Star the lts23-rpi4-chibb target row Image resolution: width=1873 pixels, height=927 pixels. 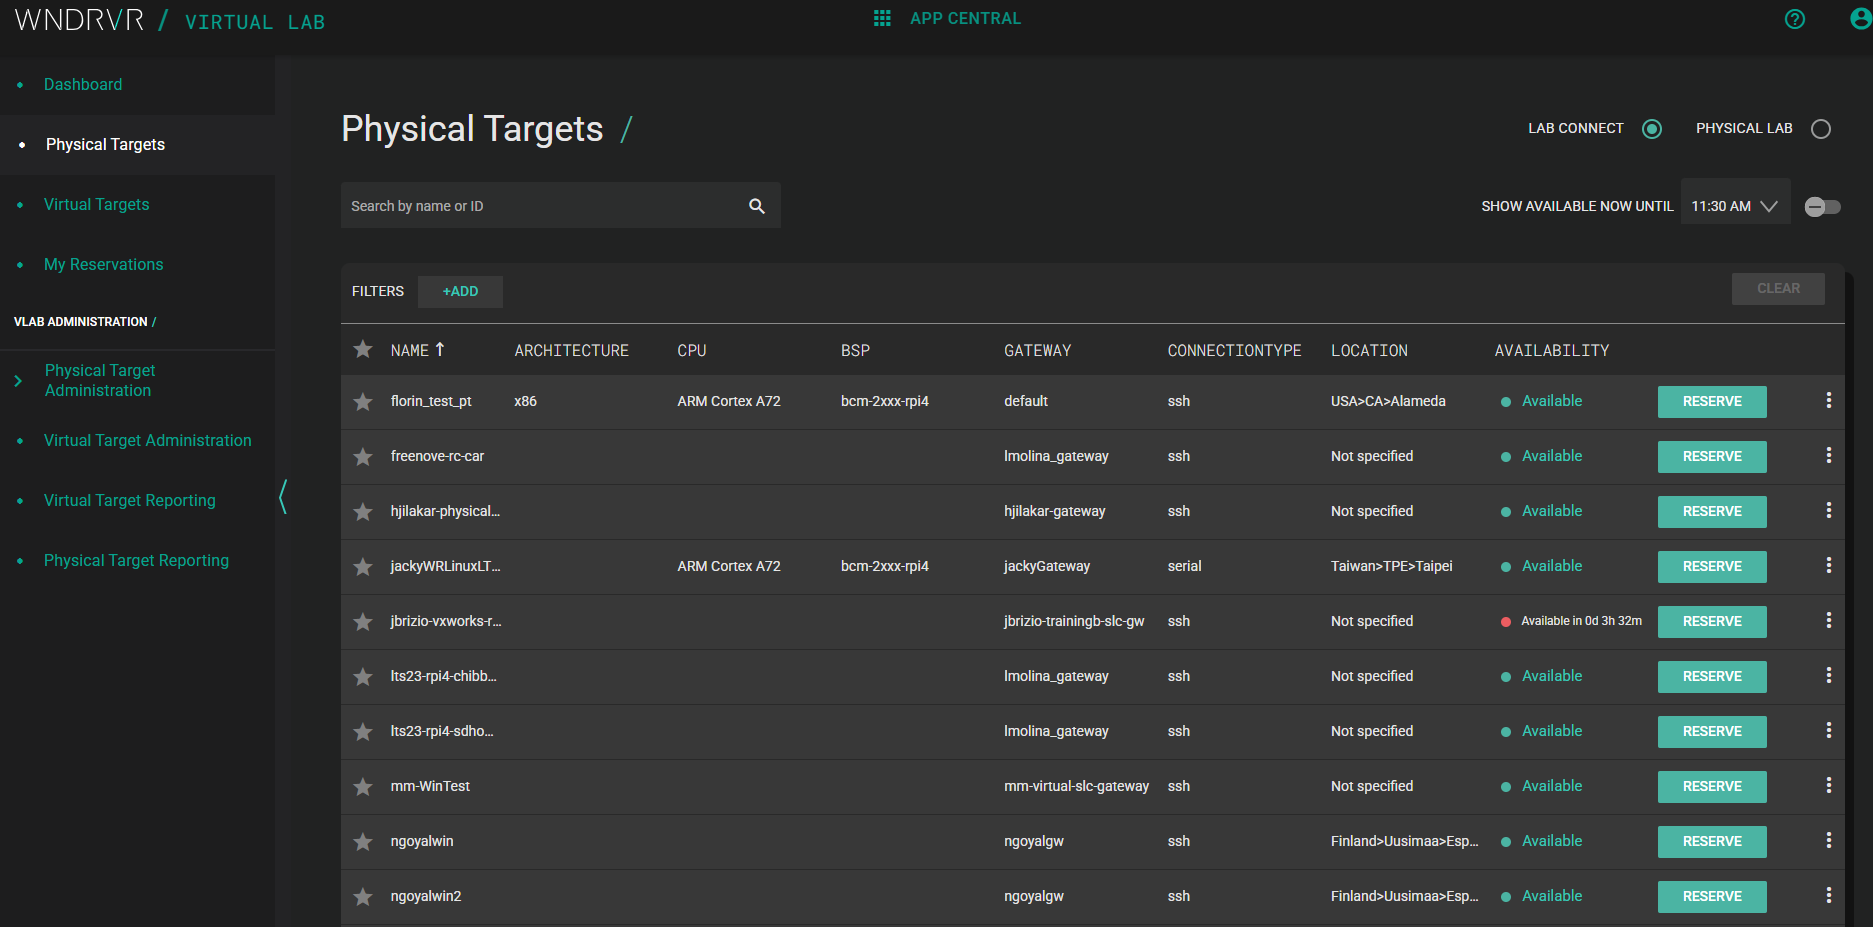pyautogui.click(x=363, y=677)
